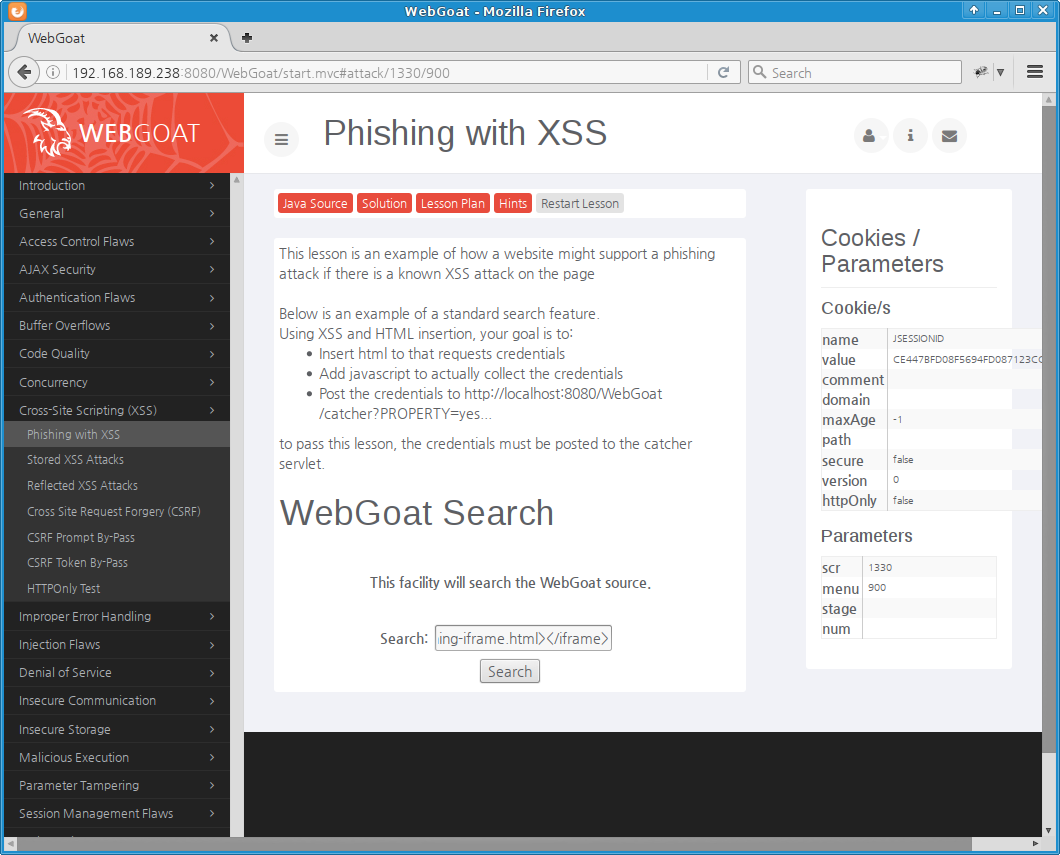Open the Stored XSS Attacks lesson

117,460
